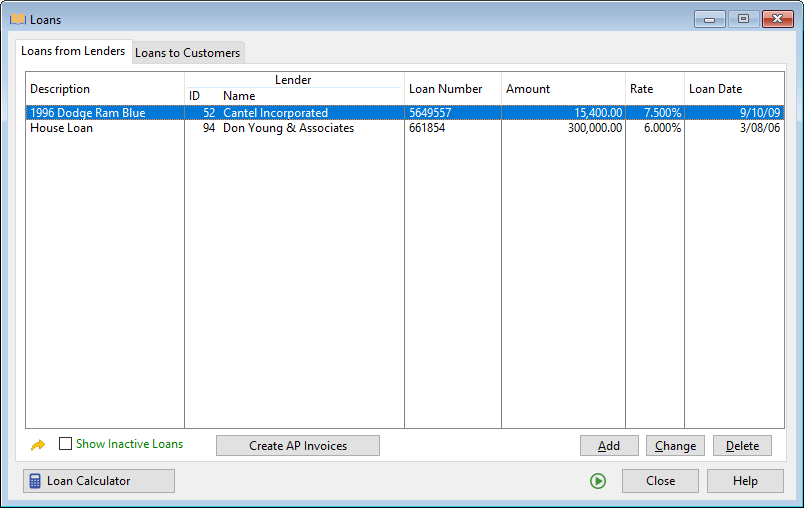Open Help for the Loans window
This screenshot has height=508, width=804.
pos(745,481)
